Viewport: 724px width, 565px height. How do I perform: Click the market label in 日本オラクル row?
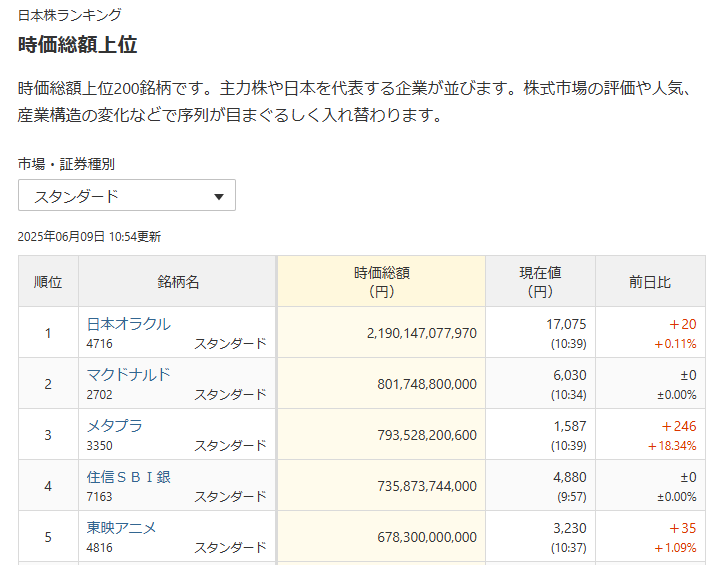coord(230,344)
